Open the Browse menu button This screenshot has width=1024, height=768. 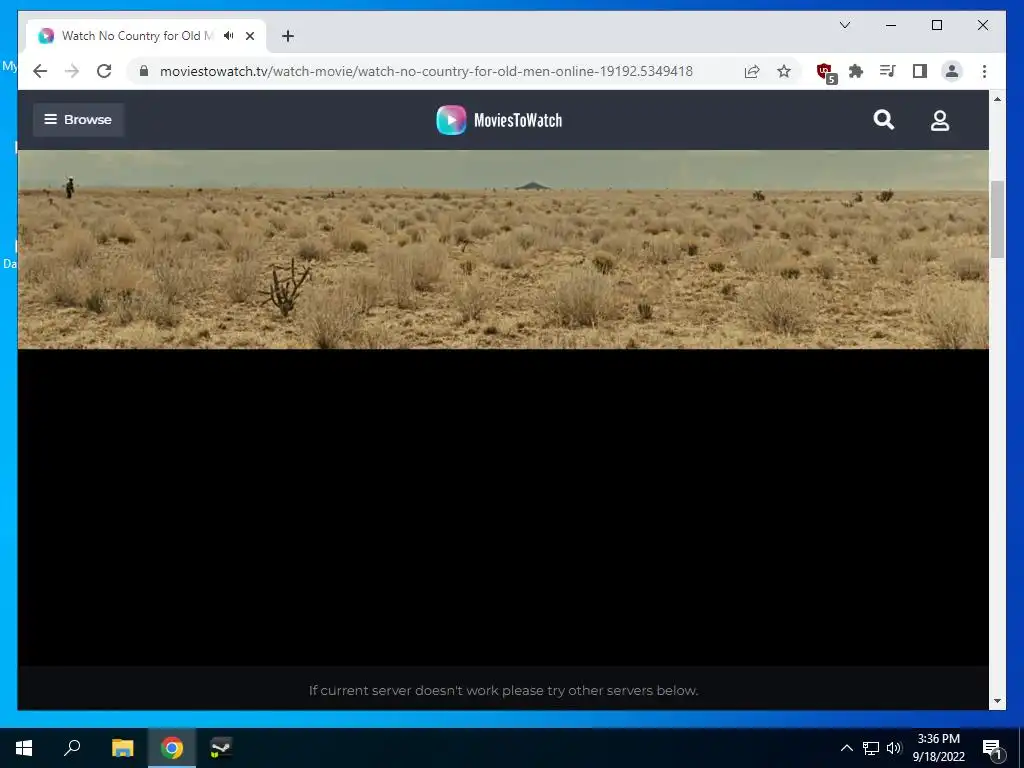(x=78, y=120)
